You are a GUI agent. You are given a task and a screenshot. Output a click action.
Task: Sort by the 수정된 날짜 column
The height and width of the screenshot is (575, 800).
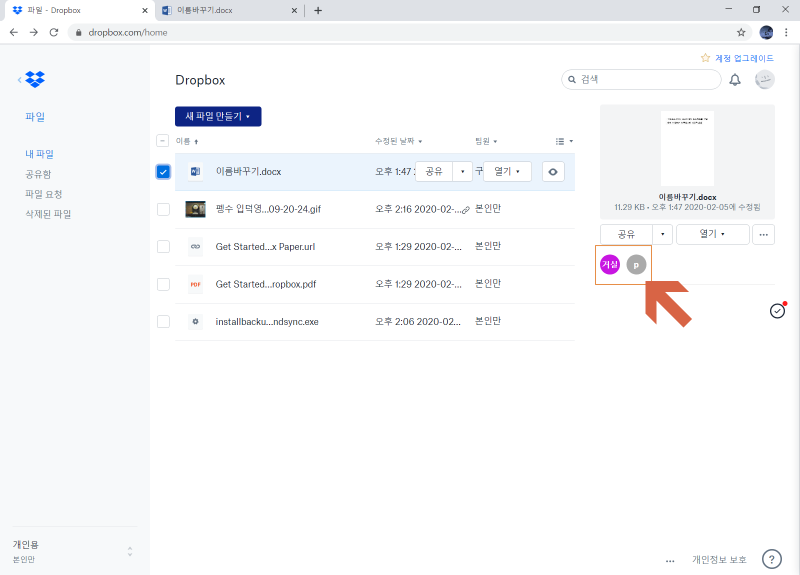point(398,141)
